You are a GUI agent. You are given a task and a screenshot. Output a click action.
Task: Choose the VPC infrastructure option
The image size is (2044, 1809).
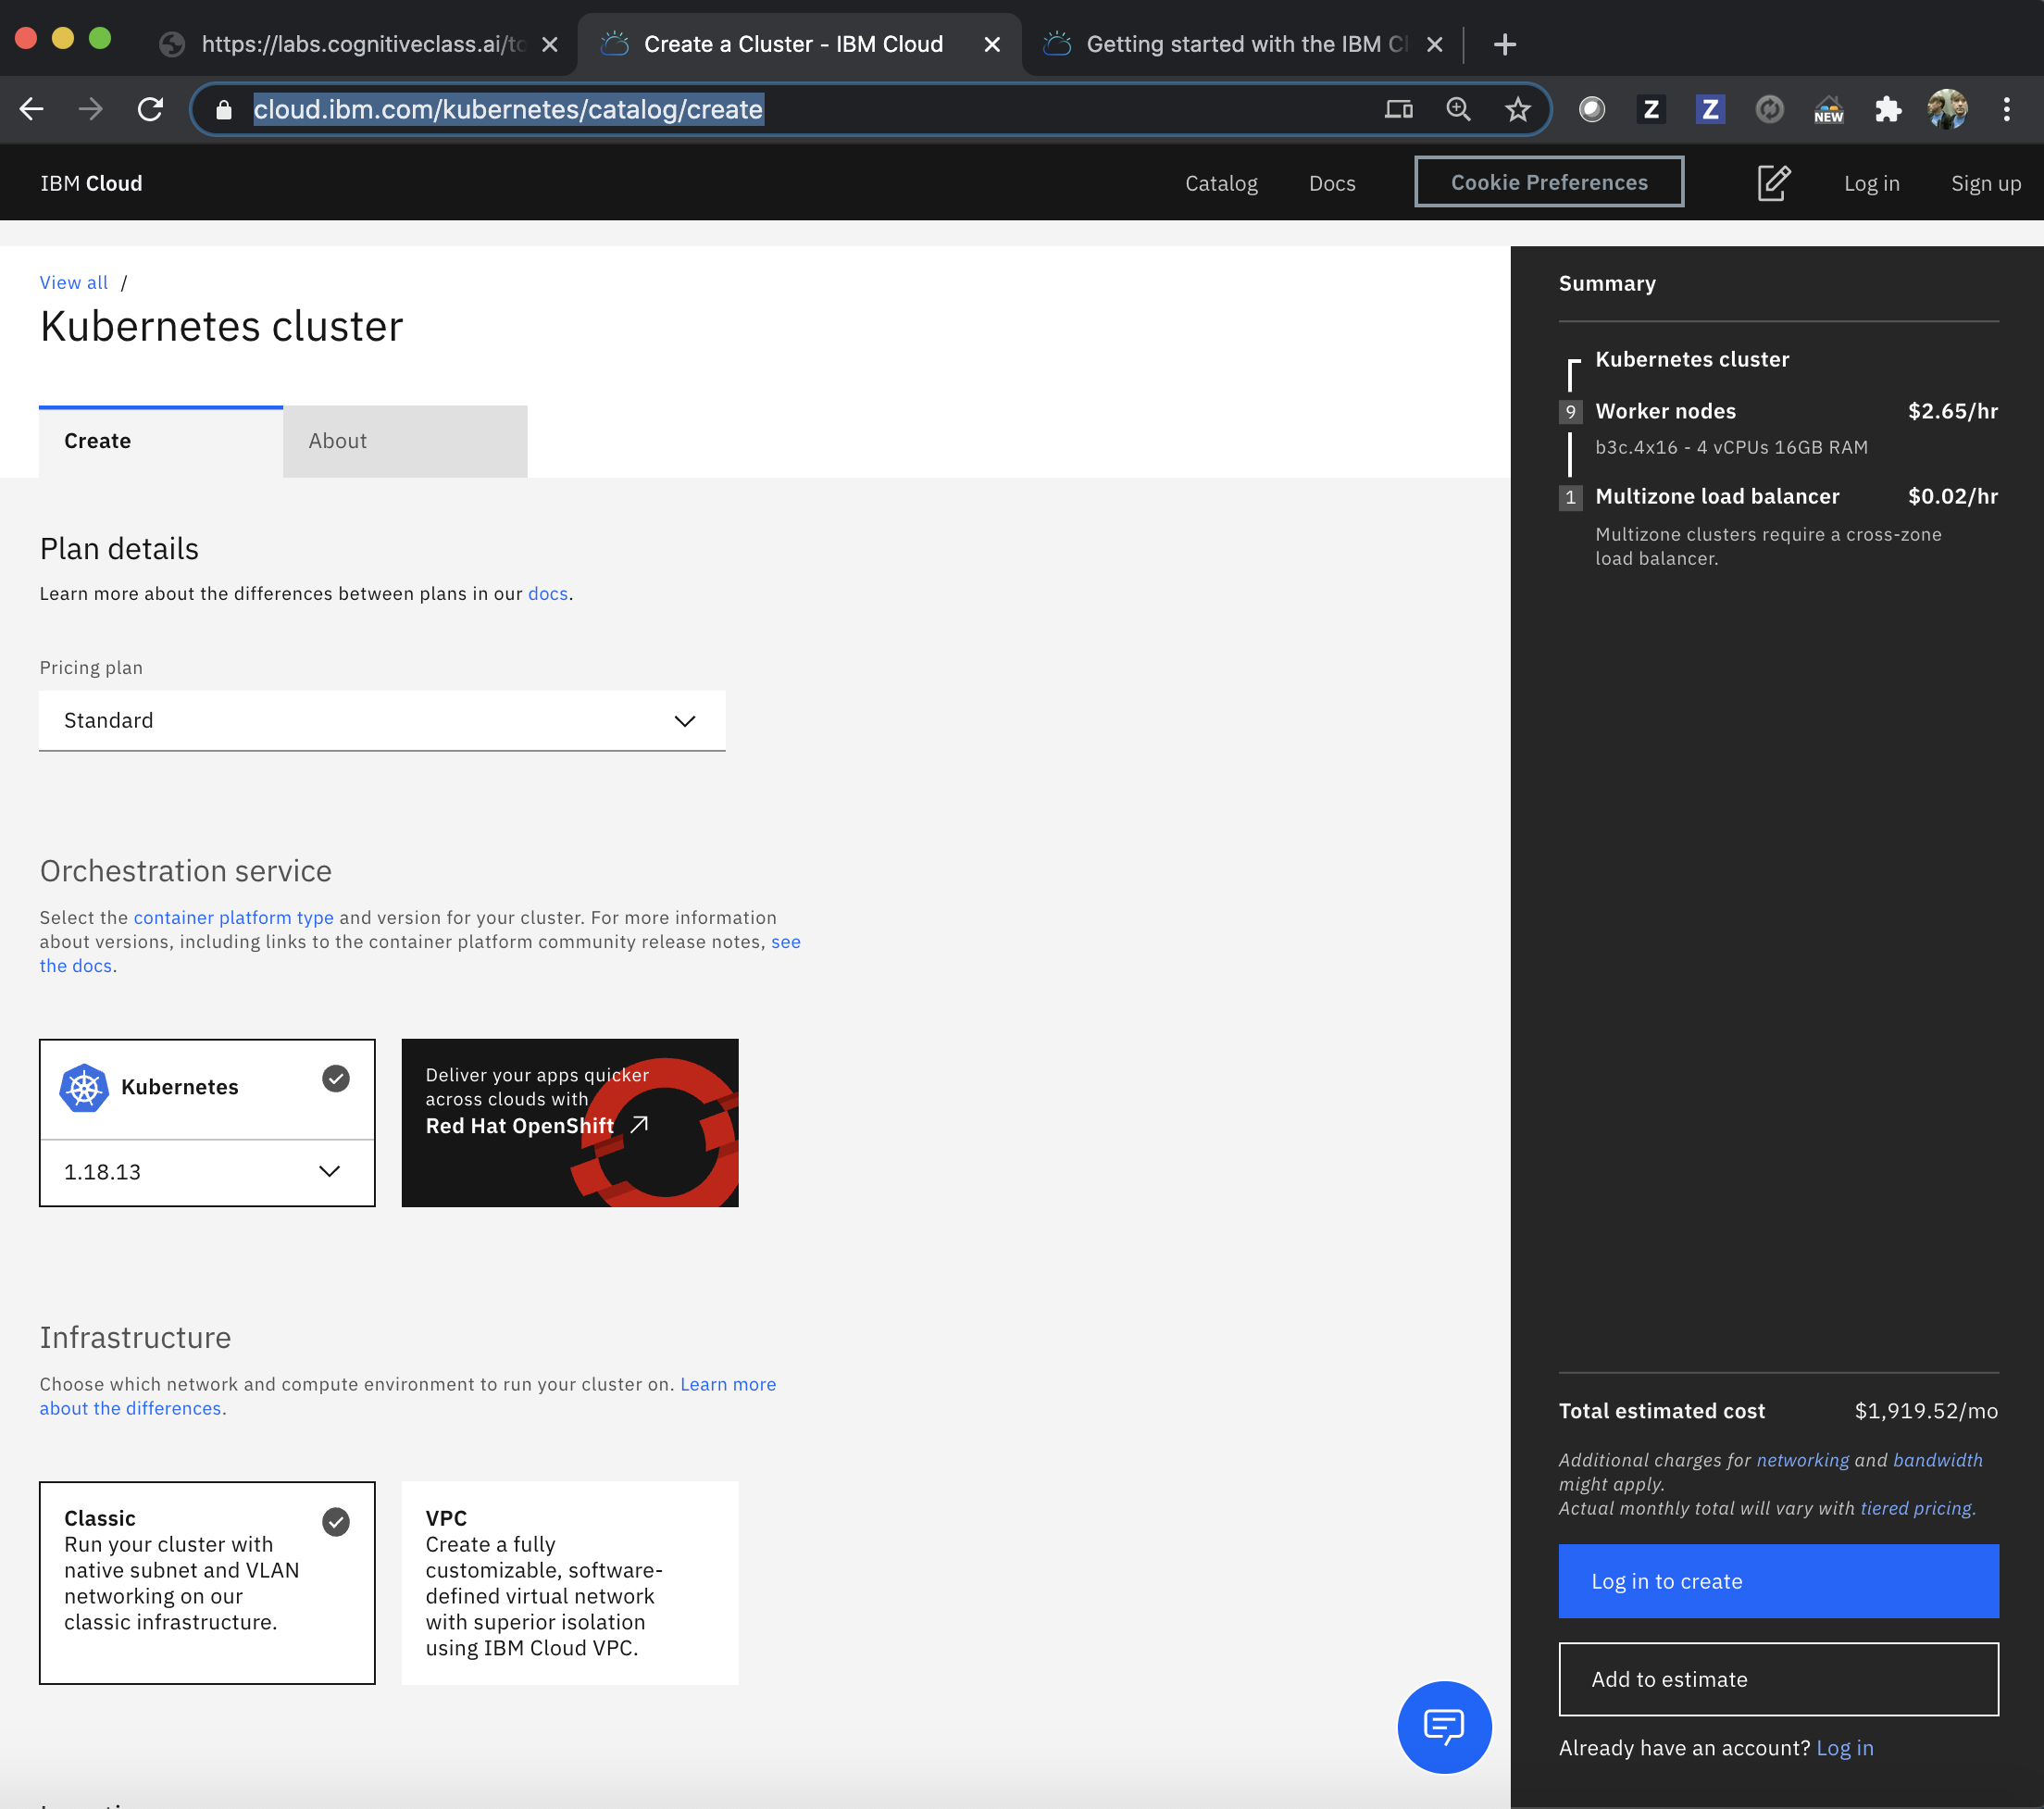click(x=569, y=1583)
